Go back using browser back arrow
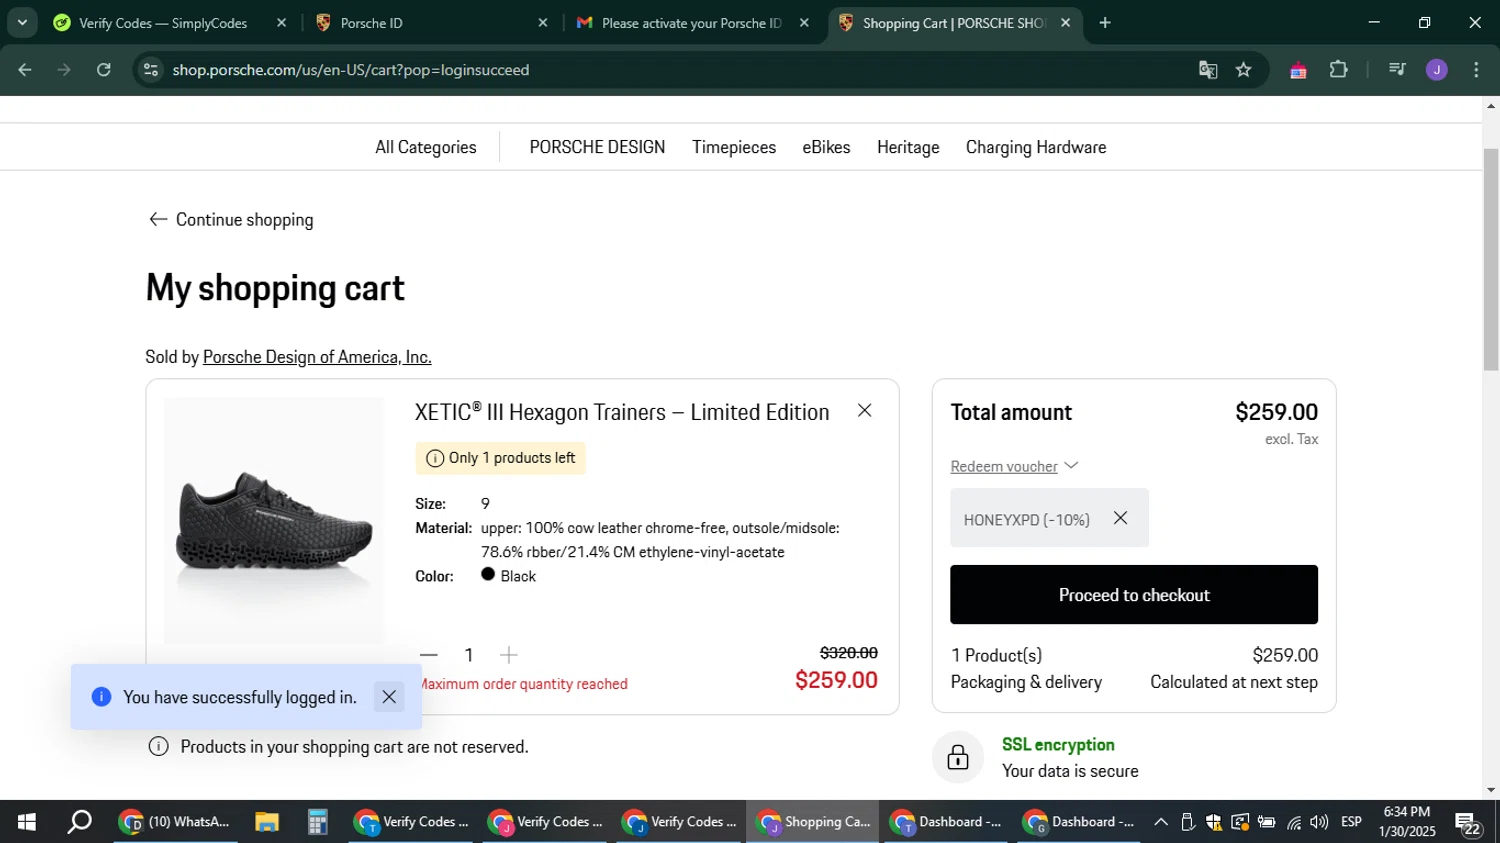The image size is (1500, 843). pyautogui.click(x=25, y=70)
